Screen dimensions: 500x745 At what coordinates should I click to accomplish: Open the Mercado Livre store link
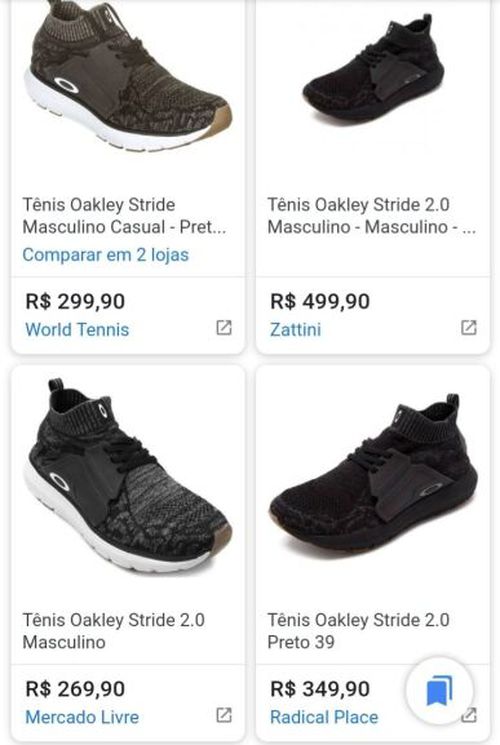tap(82, 717)
